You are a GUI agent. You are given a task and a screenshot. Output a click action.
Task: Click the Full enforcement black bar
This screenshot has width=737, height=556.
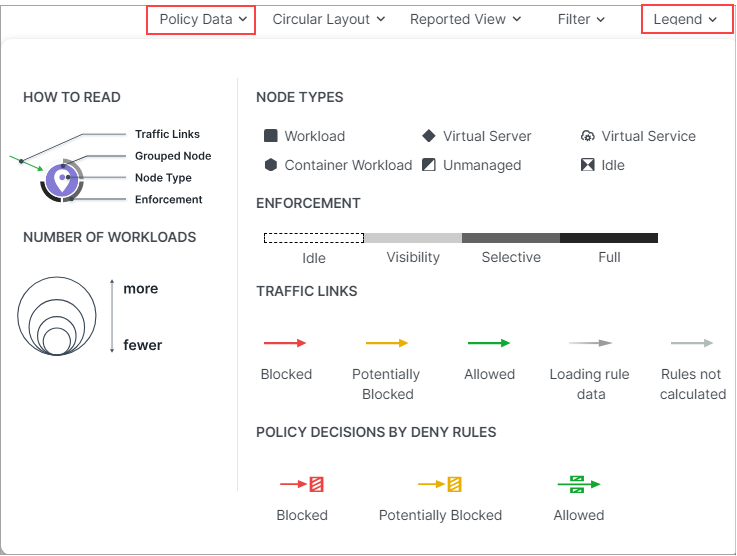pyautogui.click(x=609, y=238)
